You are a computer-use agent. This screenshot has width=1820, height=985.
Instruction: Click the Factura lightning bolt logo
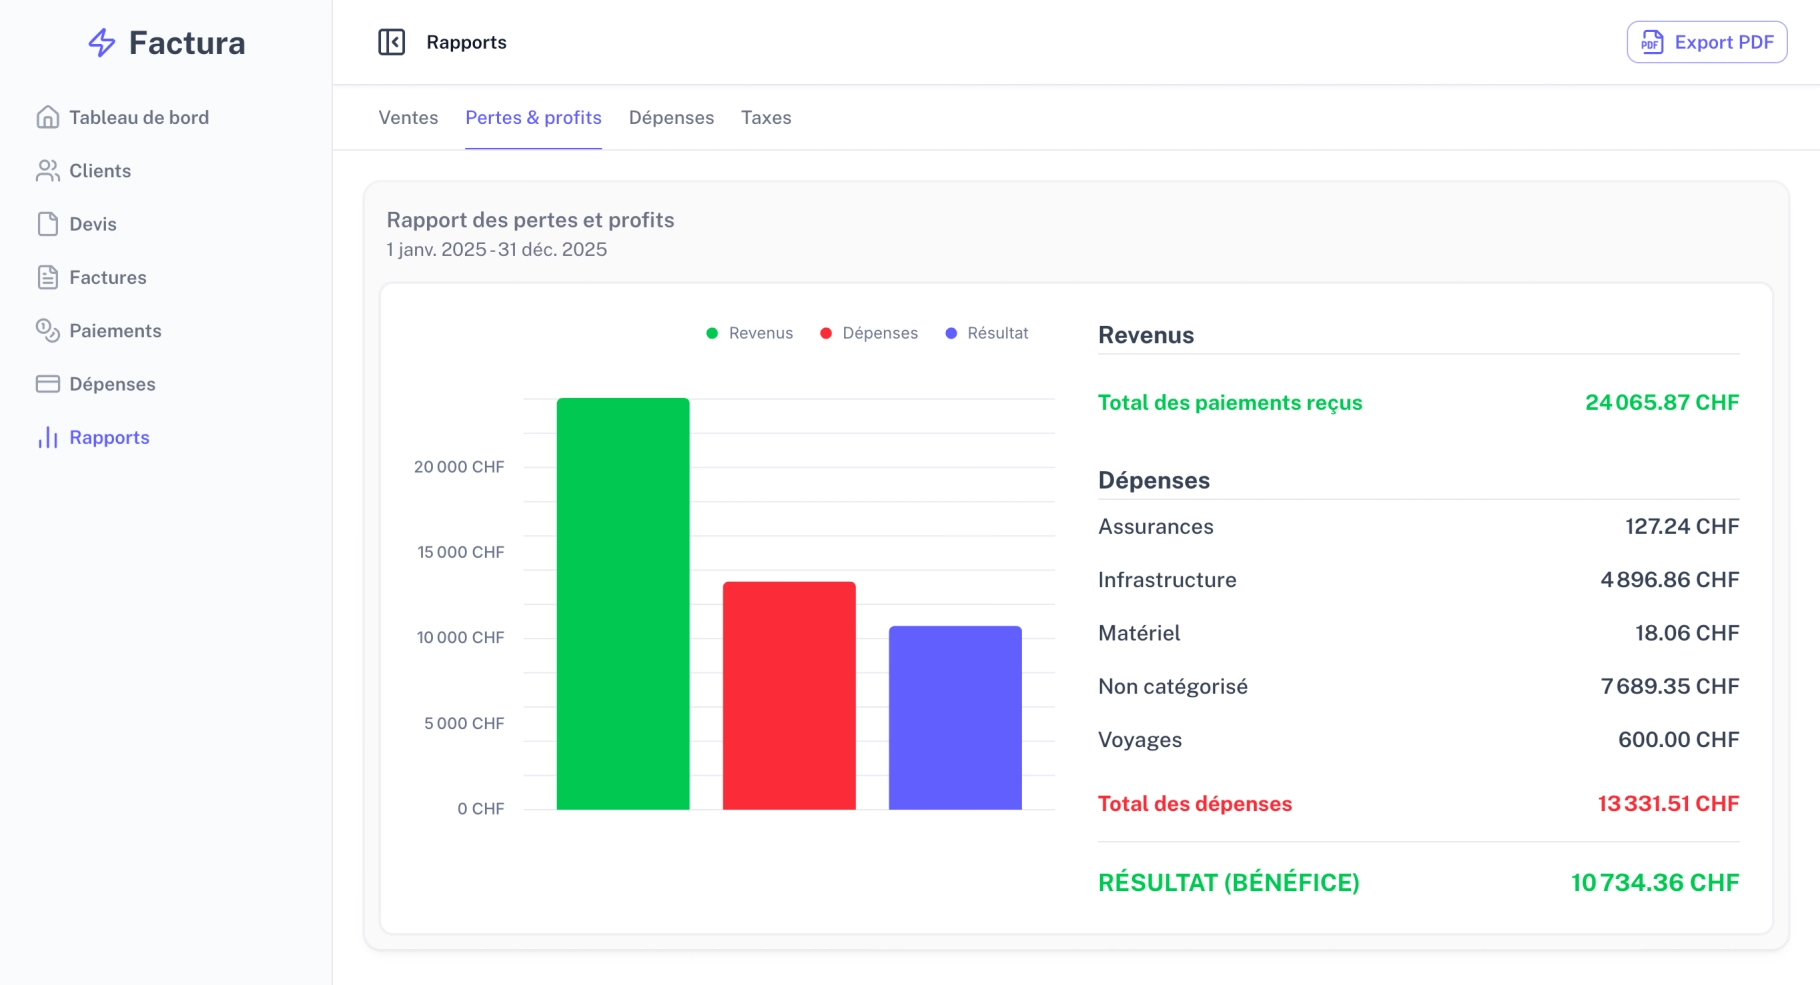coord(102,43)
